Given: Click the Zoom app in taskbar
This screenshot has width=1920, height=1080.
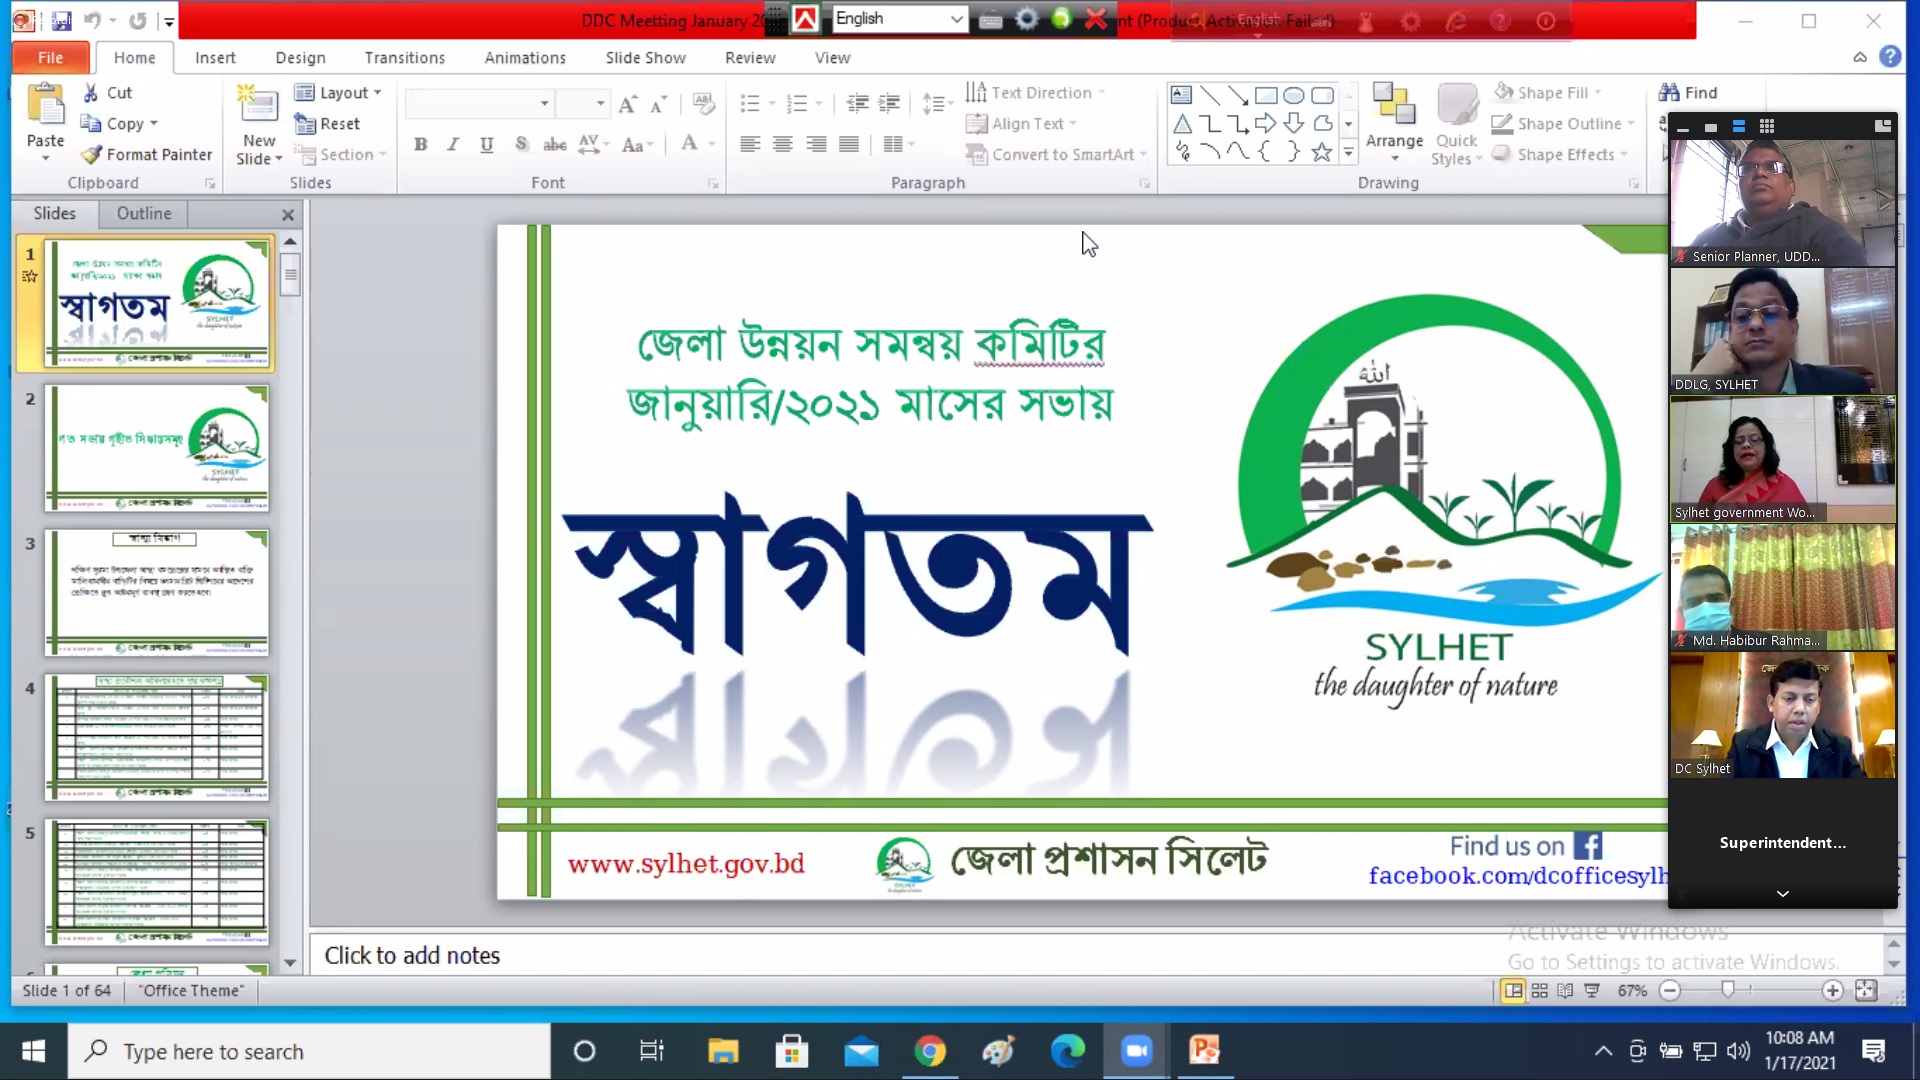Looking at the screenshot, I should (1136, 1051).
